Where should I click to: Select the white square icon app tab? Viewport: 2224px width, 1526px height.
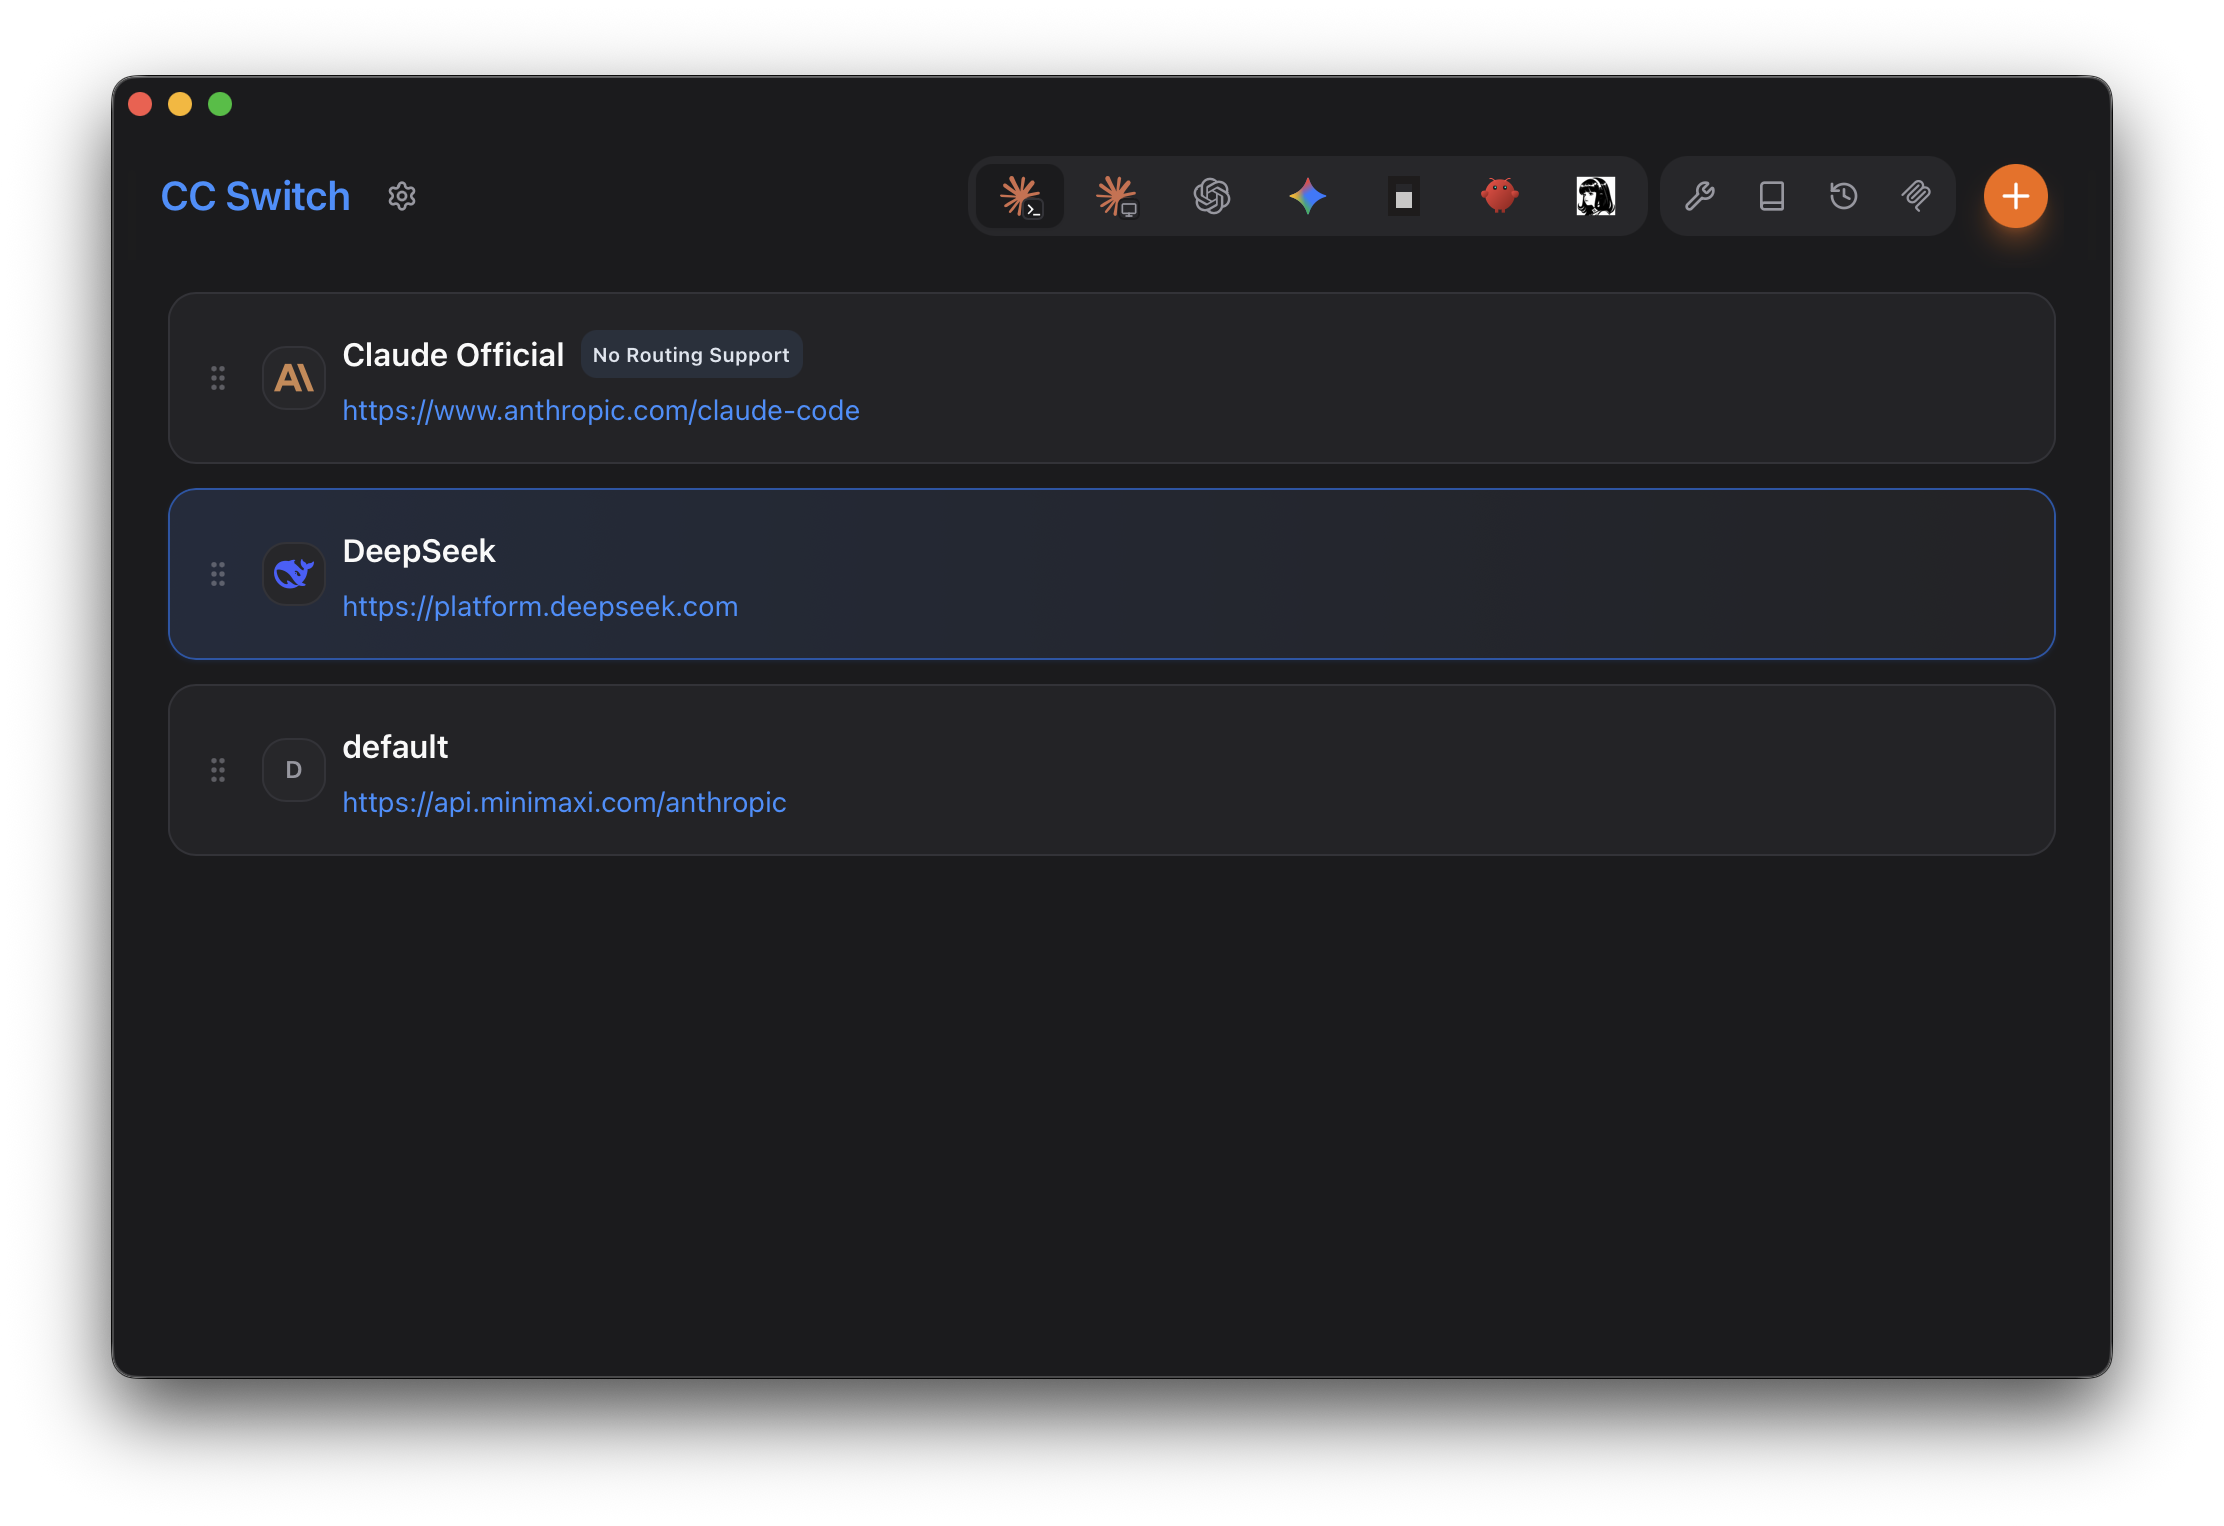coord(1404,198)
